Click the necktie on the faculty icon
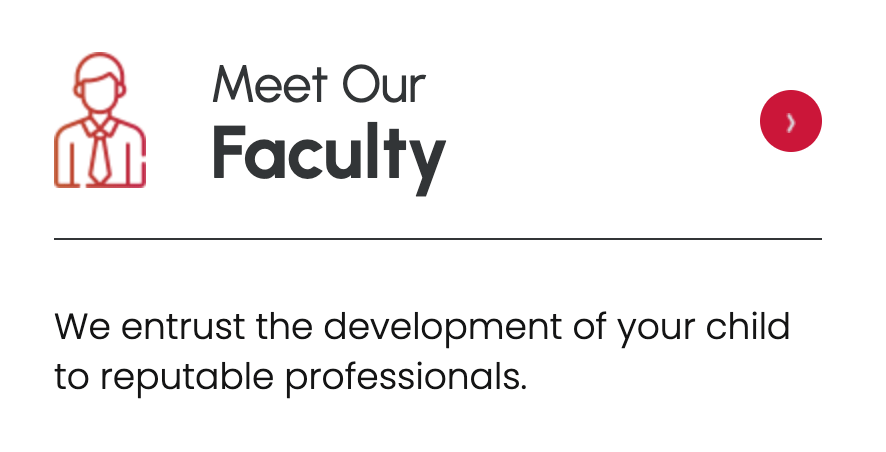This screenshot has height=452, width=886. (100, 157)
